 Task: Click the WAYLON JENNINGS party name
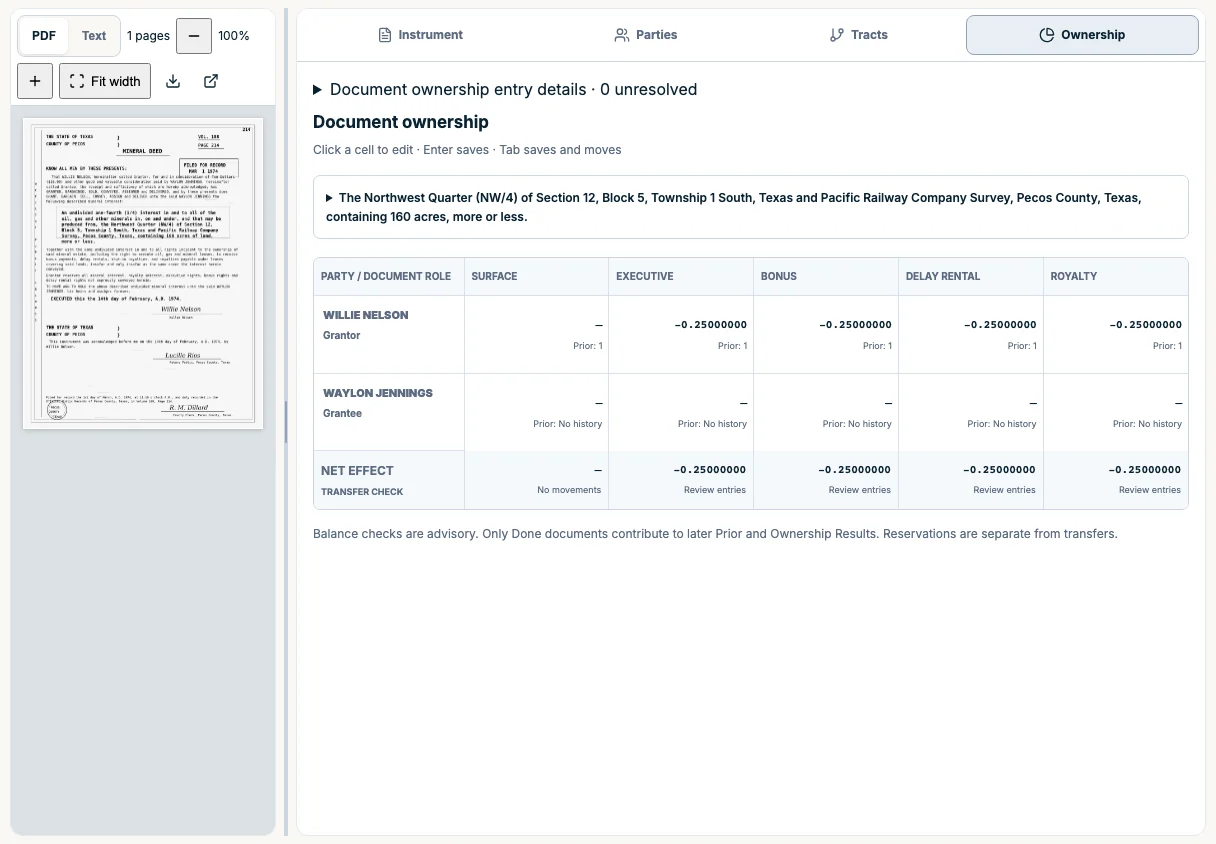pos(378,393)
